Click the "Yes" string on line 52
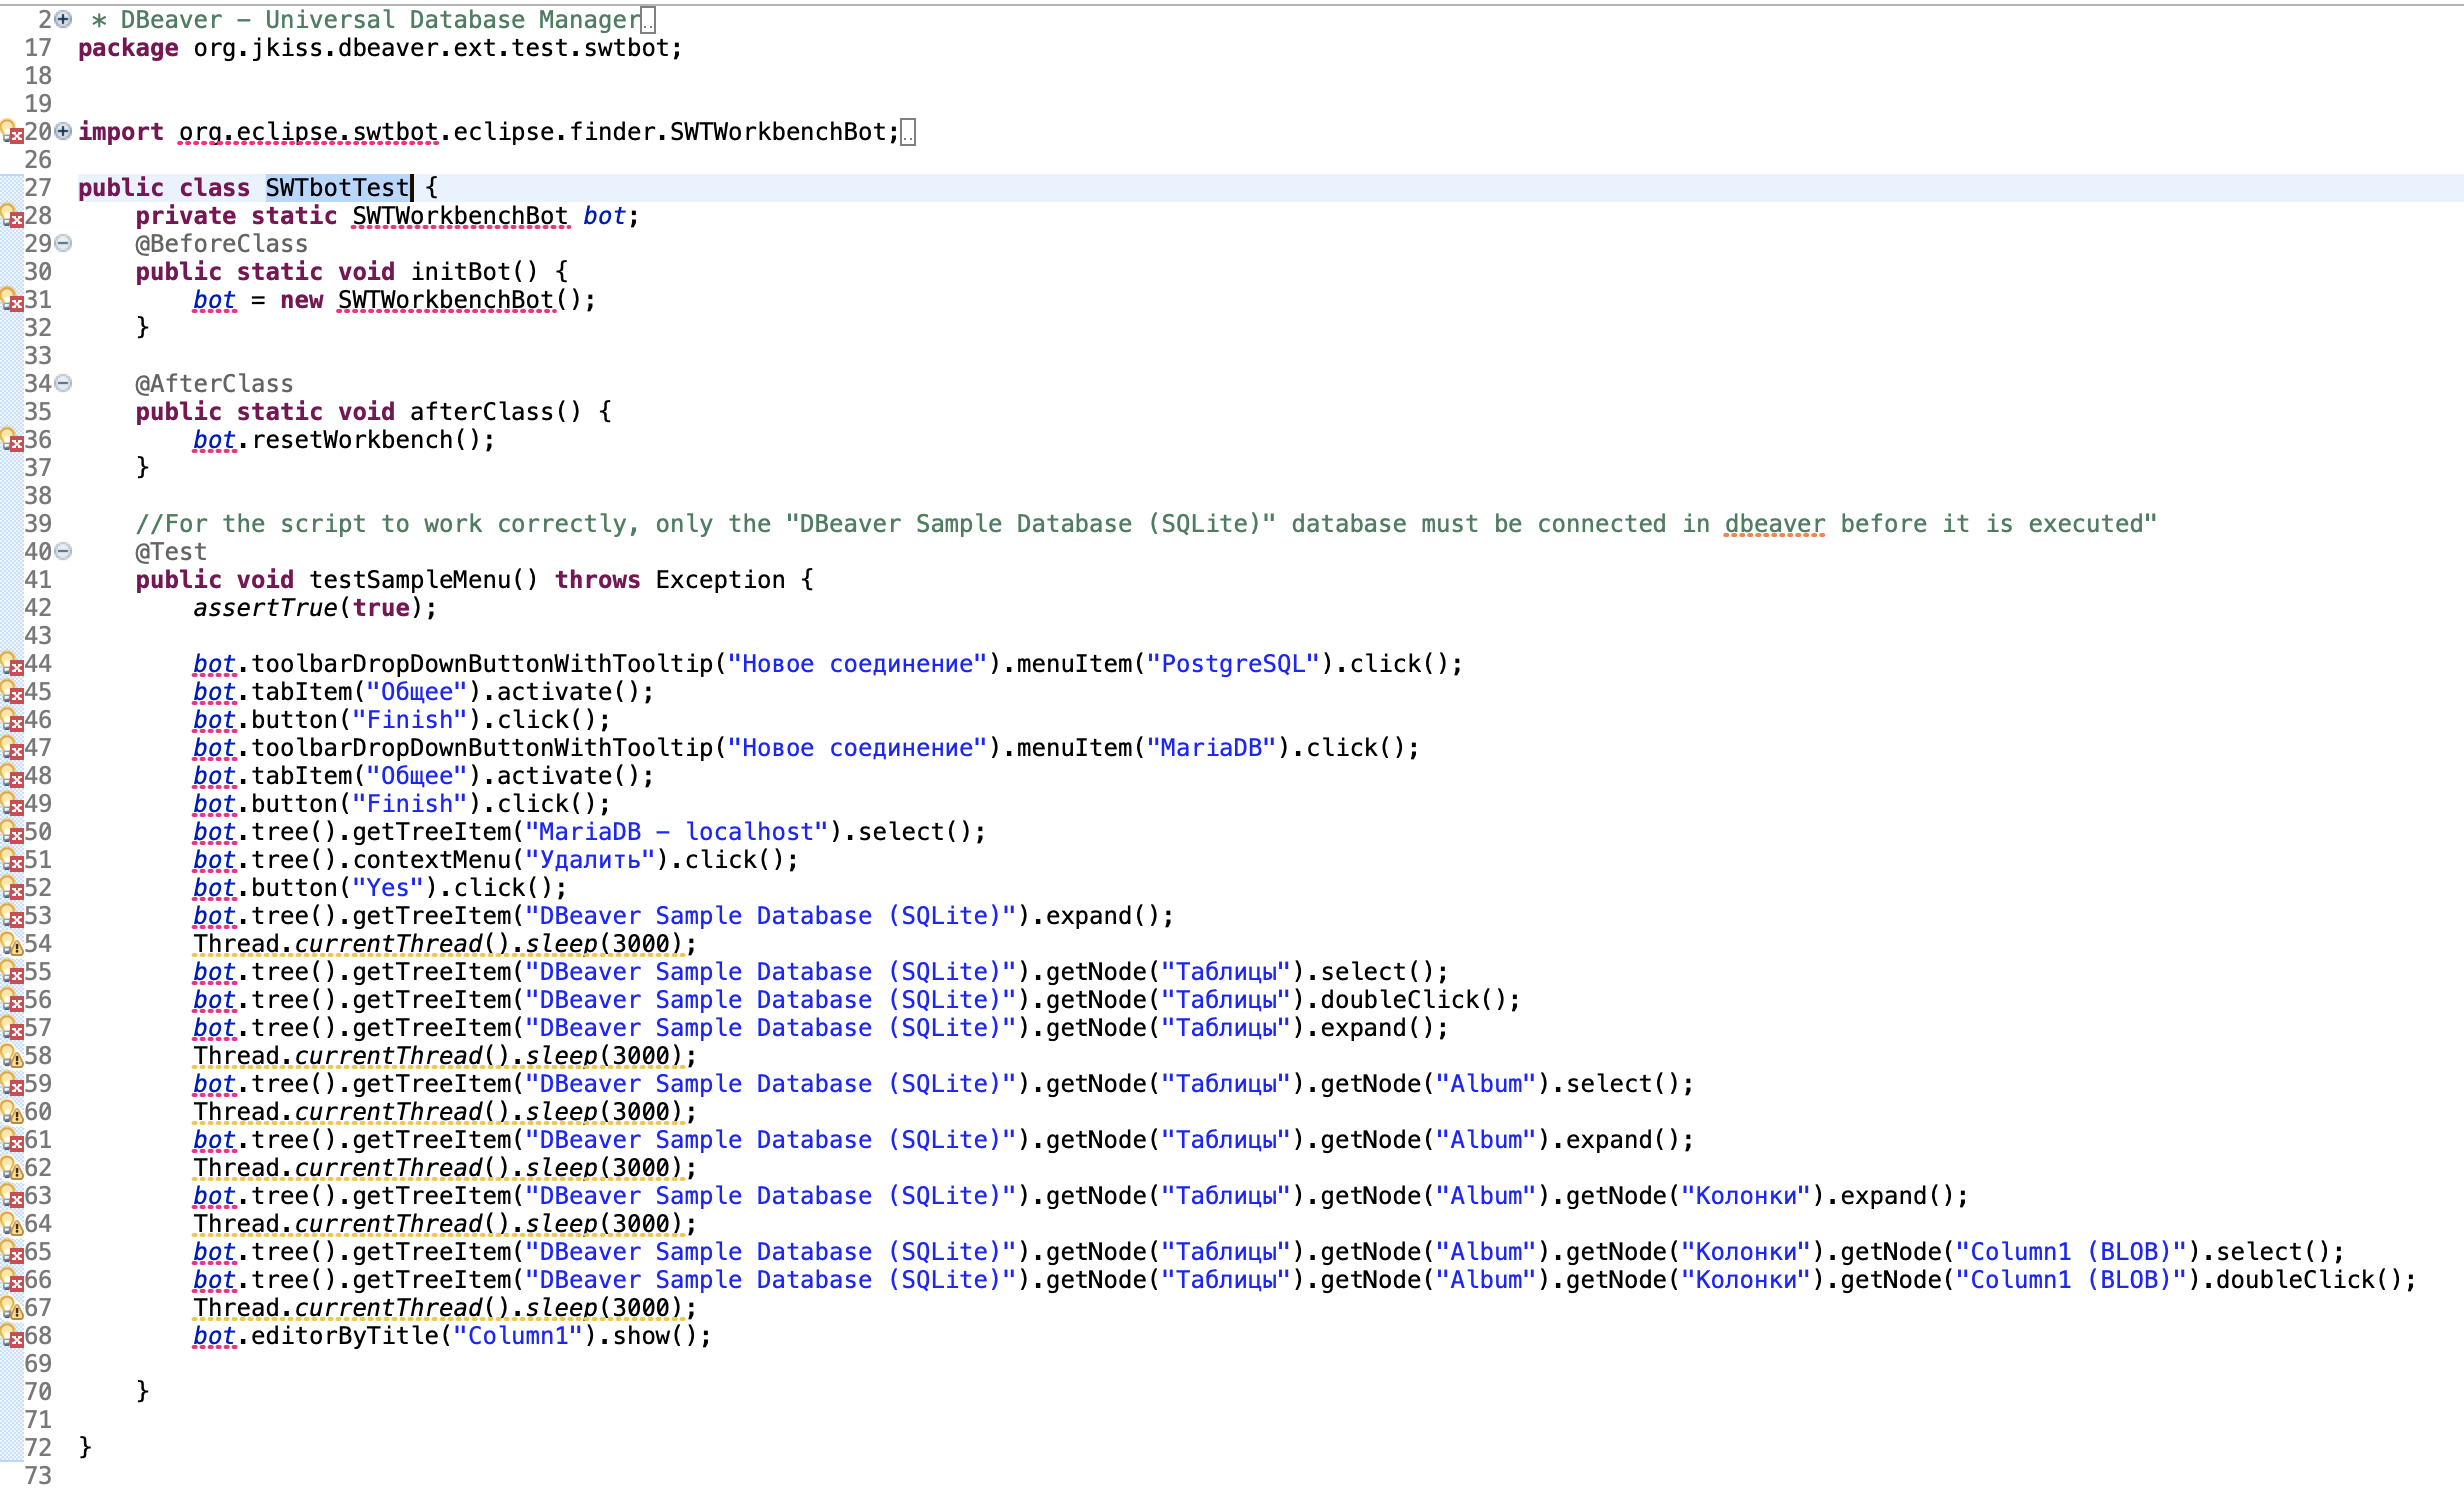2464x1496 pixels. (x=388, y=888)
